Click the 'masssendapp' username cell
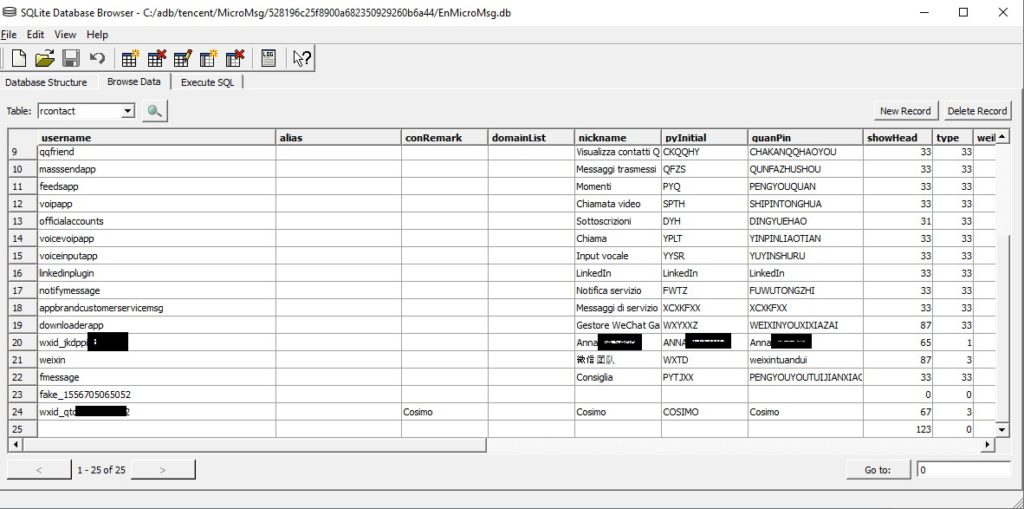Image resolution: width=1024 pixels, height=509 pixels. point(157,169)
